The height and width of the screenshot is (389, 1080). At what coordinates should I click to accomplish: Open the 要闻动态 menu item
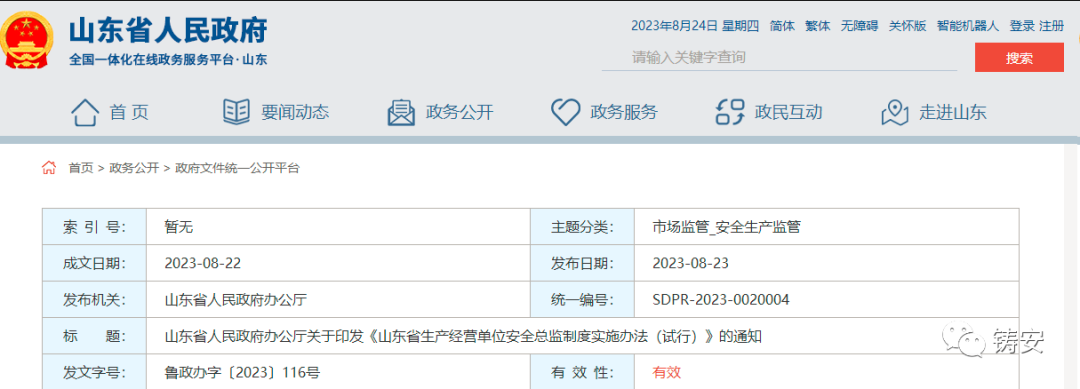point(295,112)
